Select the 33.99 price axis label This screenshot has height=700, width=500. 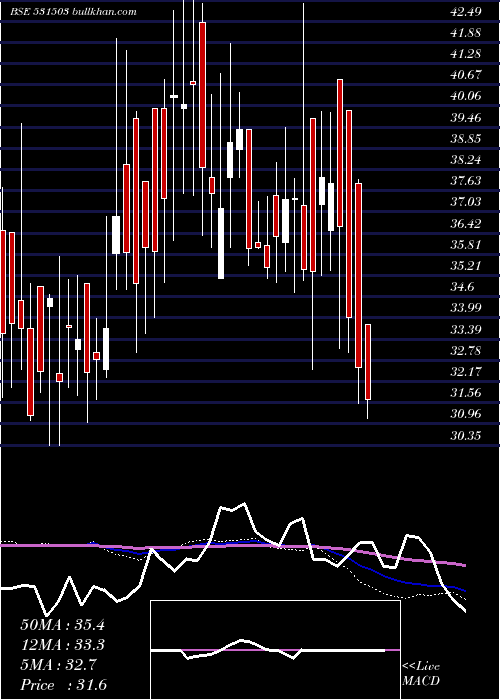(x=466, y=308)
